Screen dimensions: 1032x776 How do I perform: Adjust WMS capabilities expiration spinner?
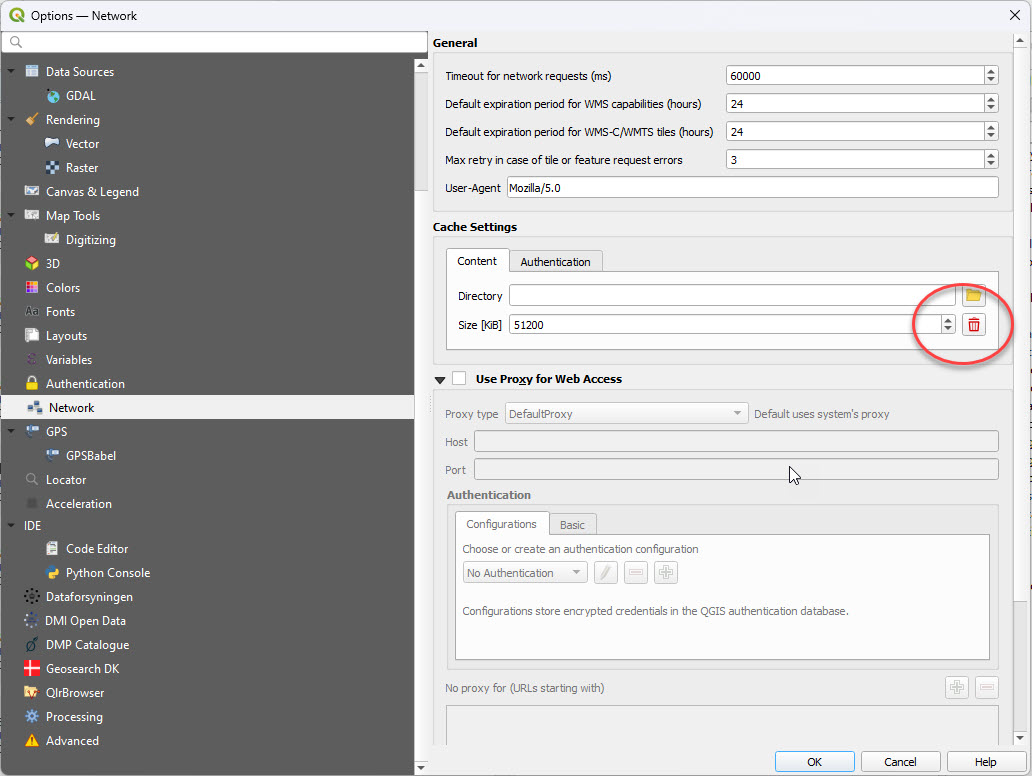pos(991,103)
